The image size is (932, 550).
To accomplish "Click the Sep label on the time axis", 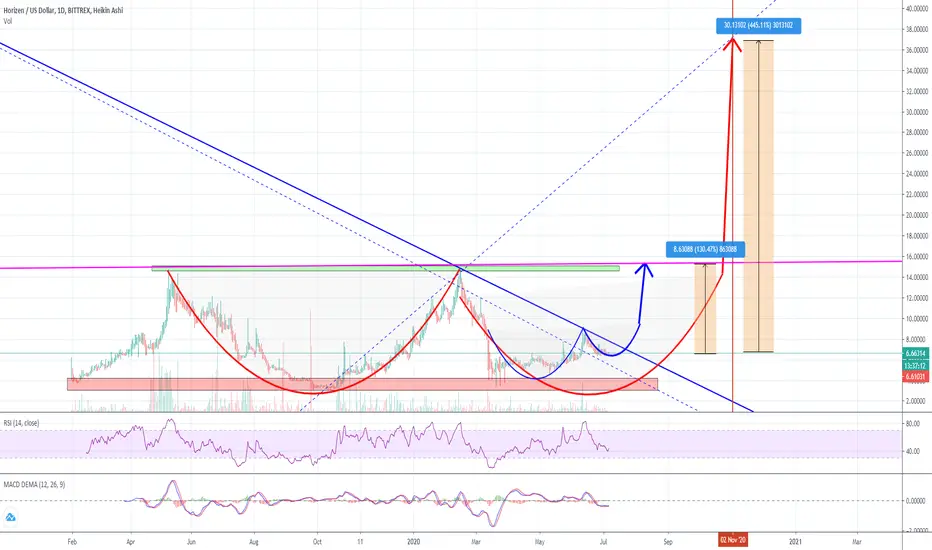I will coord(668,542).
